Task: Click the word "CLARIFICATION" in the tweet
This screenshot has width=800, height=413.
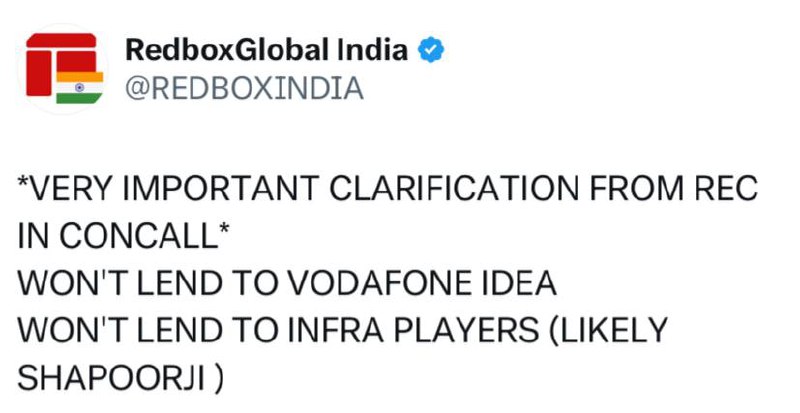Action: coord(454,188)
